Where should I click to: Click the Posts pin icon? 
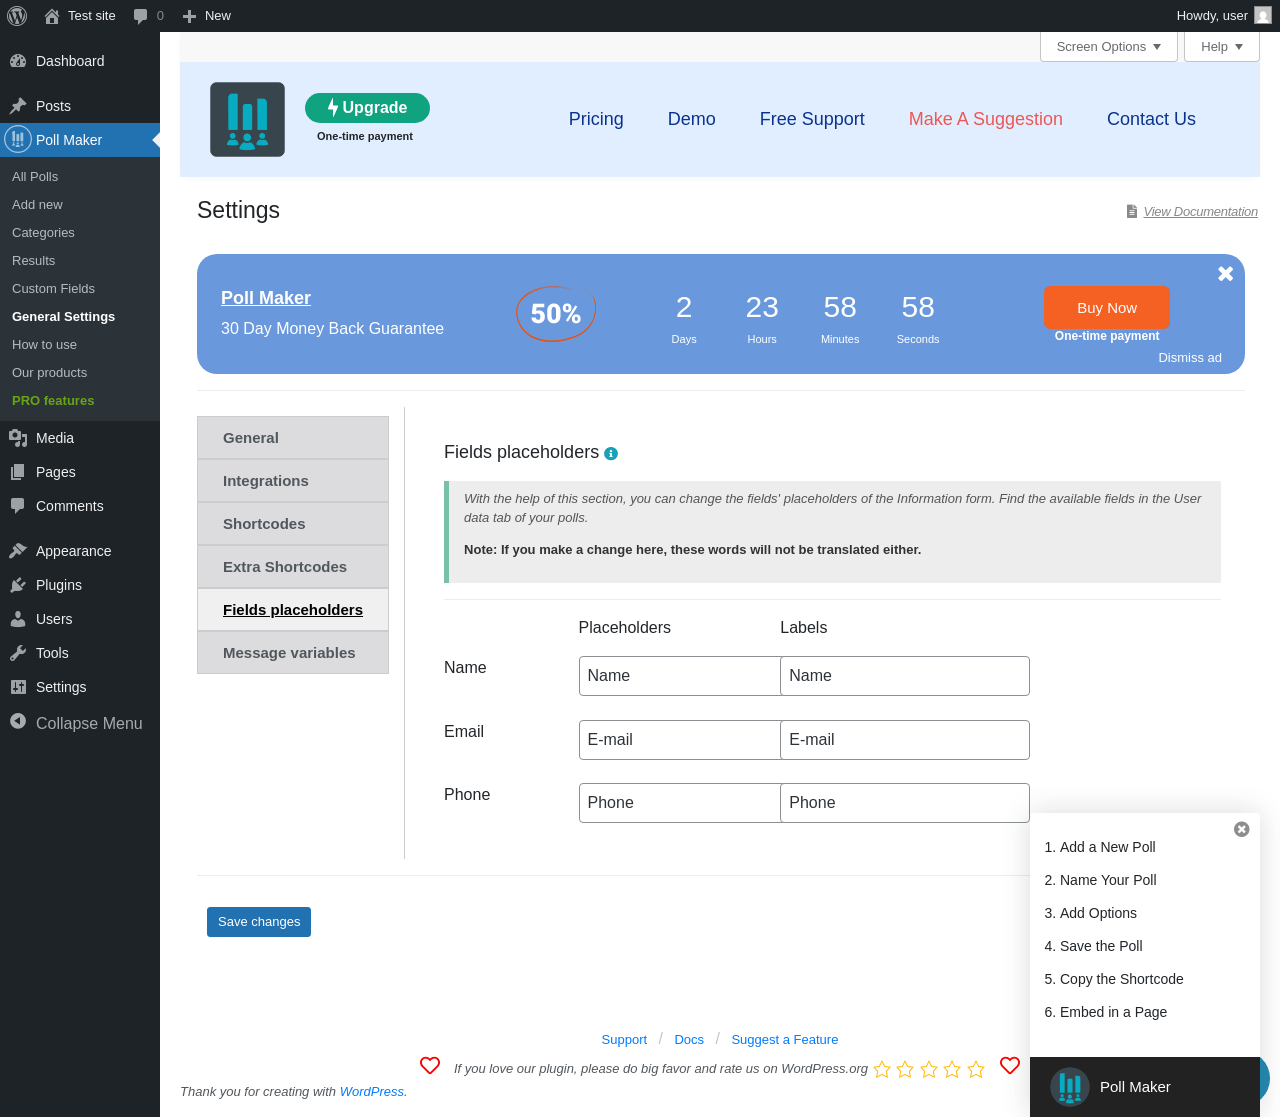point(18,106)
